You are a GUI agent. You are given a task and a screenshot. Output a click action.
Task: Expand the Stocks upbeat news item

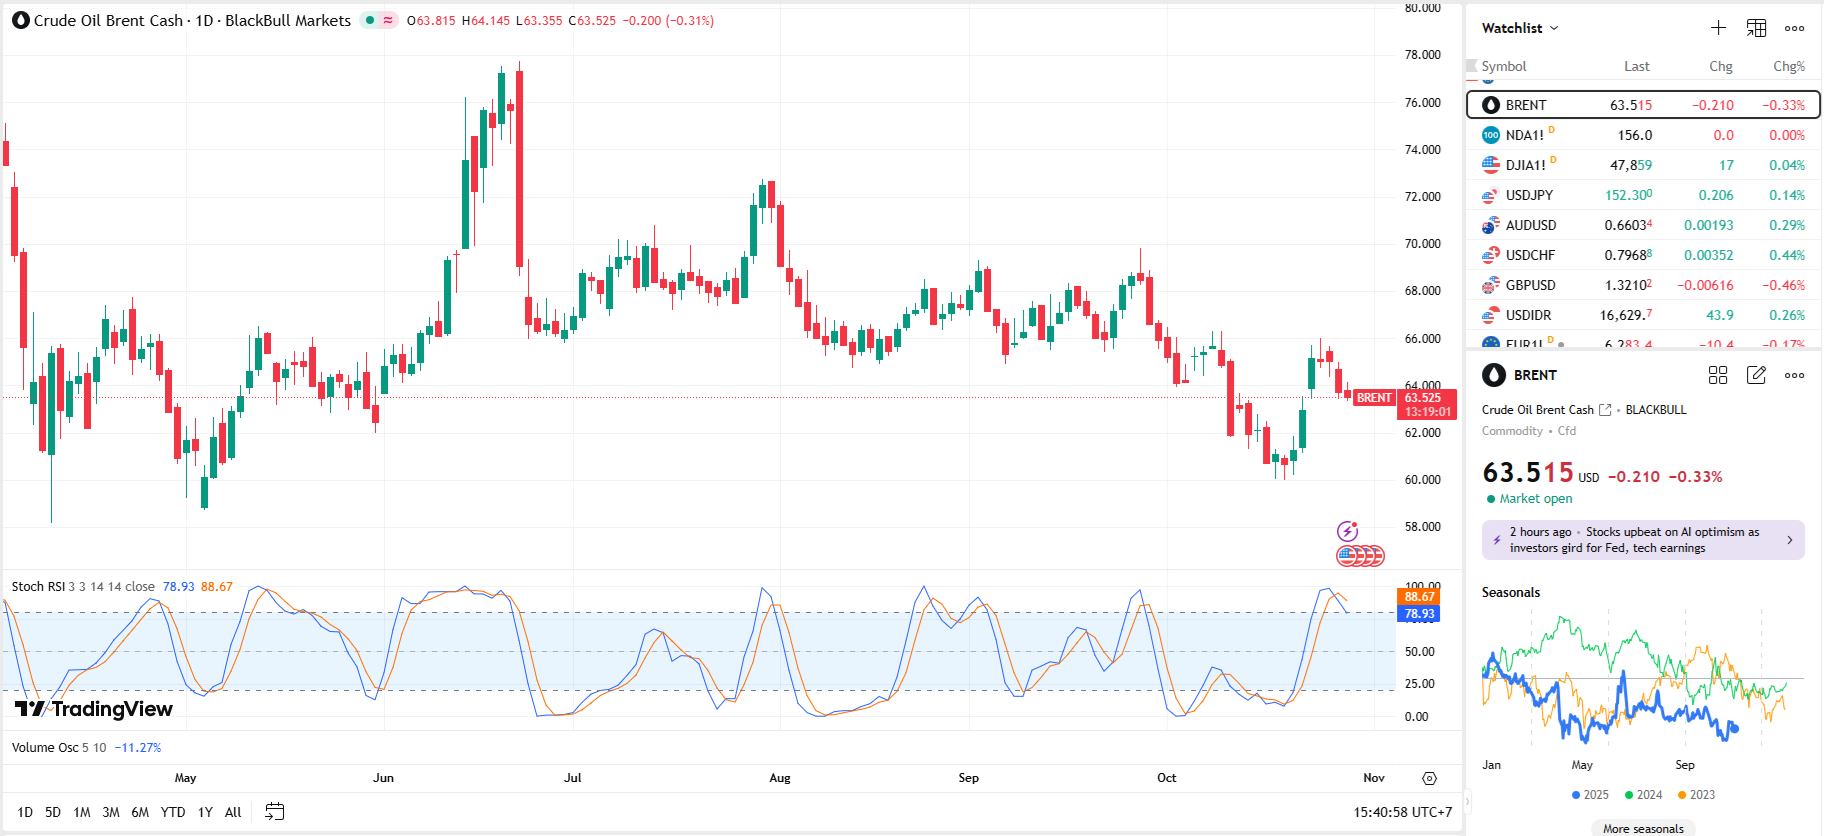click(1643, 540)
